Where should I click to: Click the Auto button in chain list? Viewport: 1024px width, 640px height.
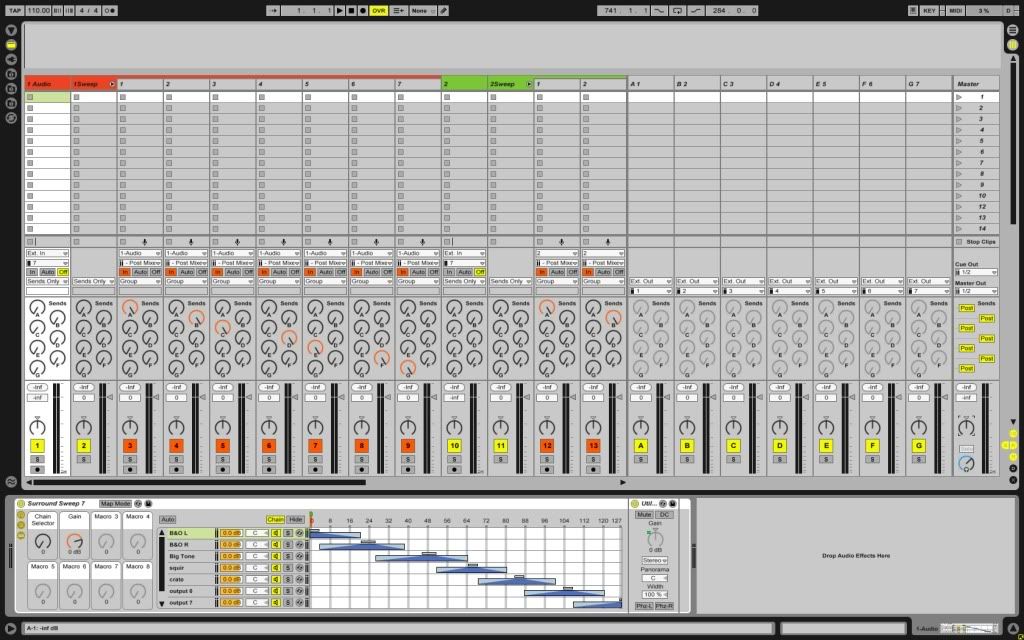[168, 520]
